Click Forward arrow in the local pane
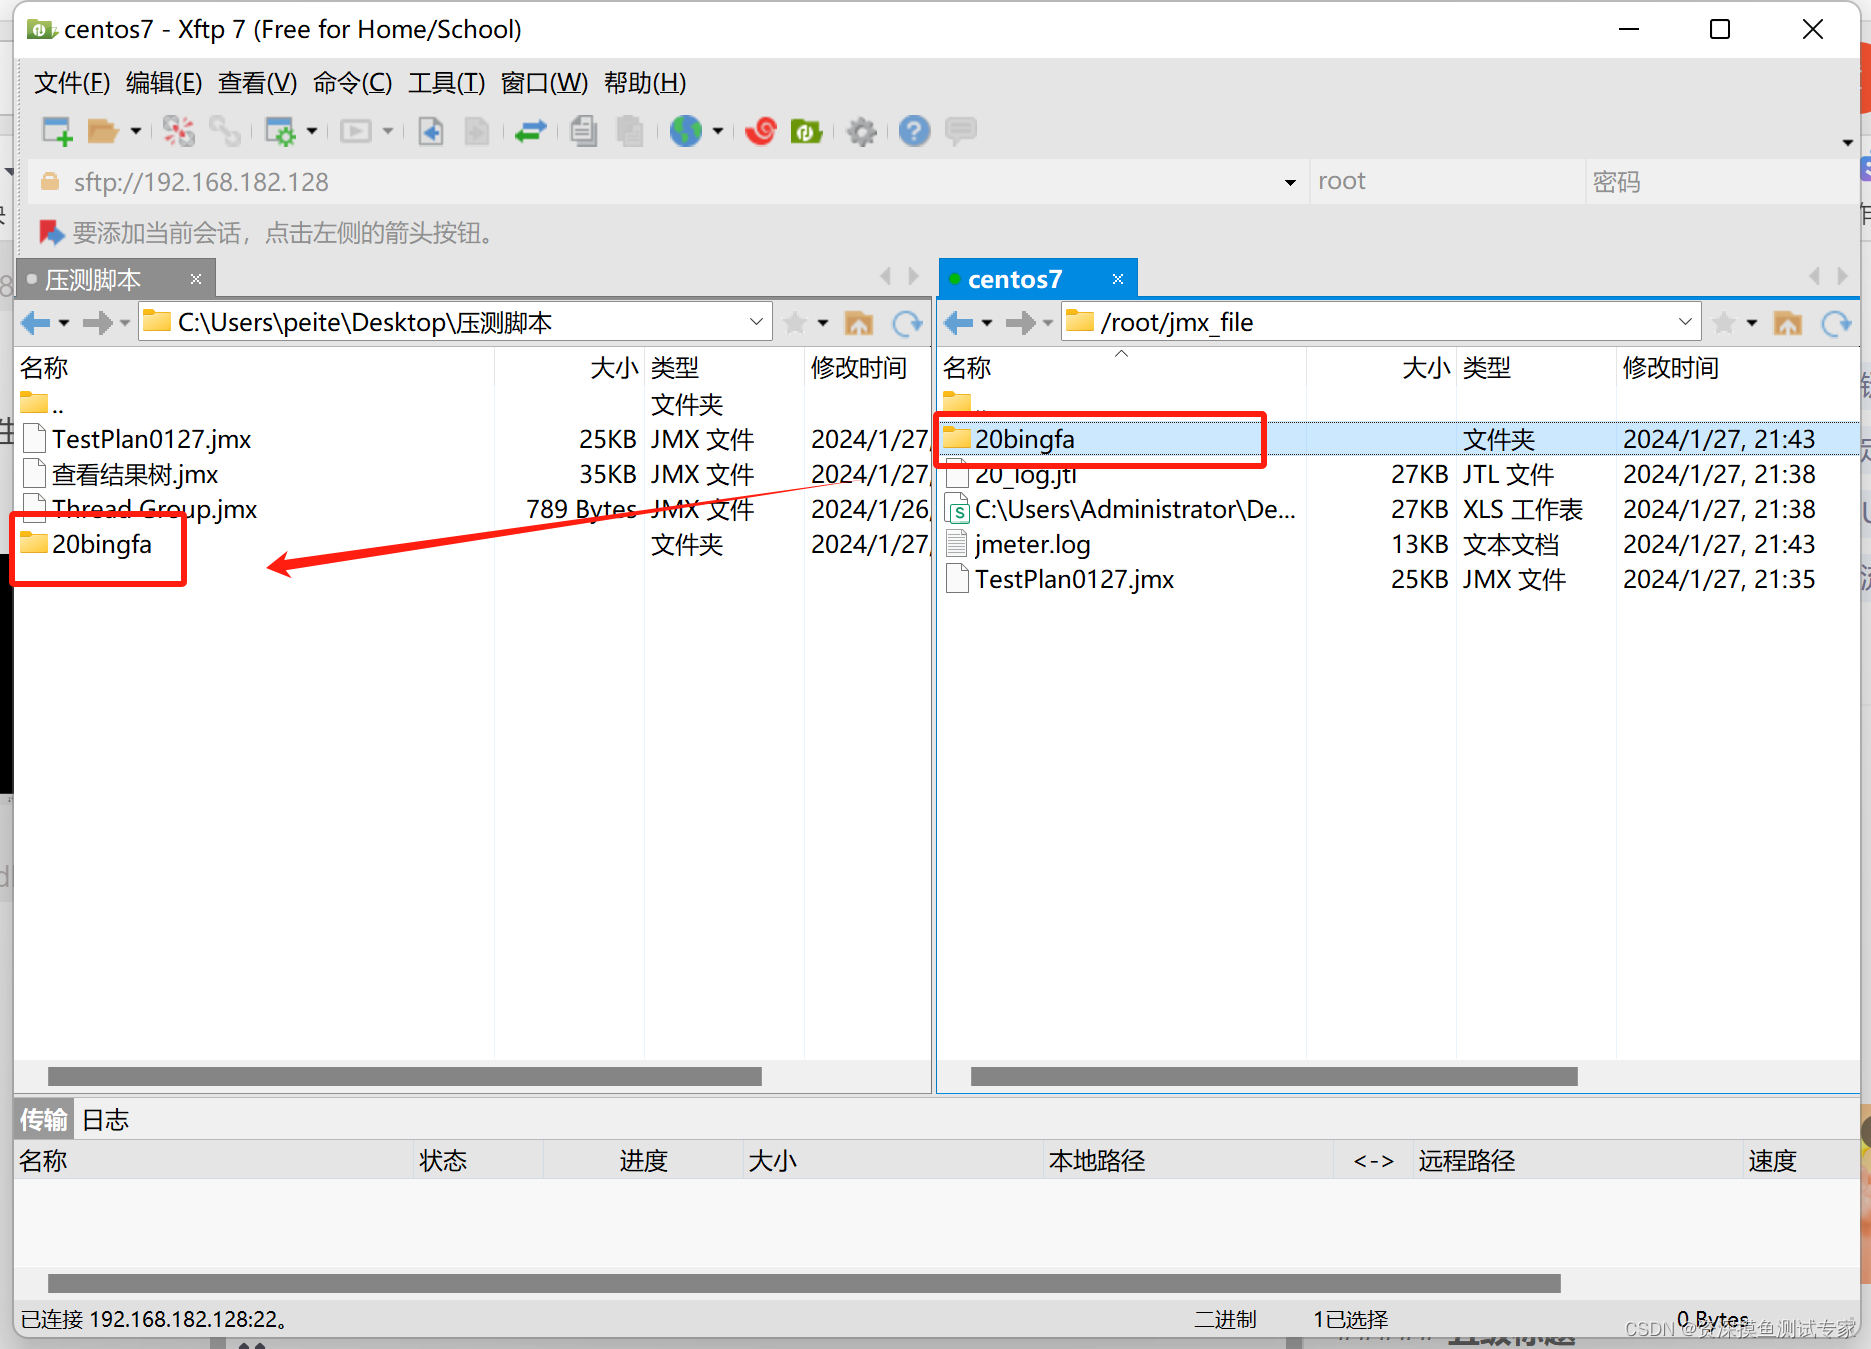The width and height of the screenshot is (1871, 1349). point(97,323)
